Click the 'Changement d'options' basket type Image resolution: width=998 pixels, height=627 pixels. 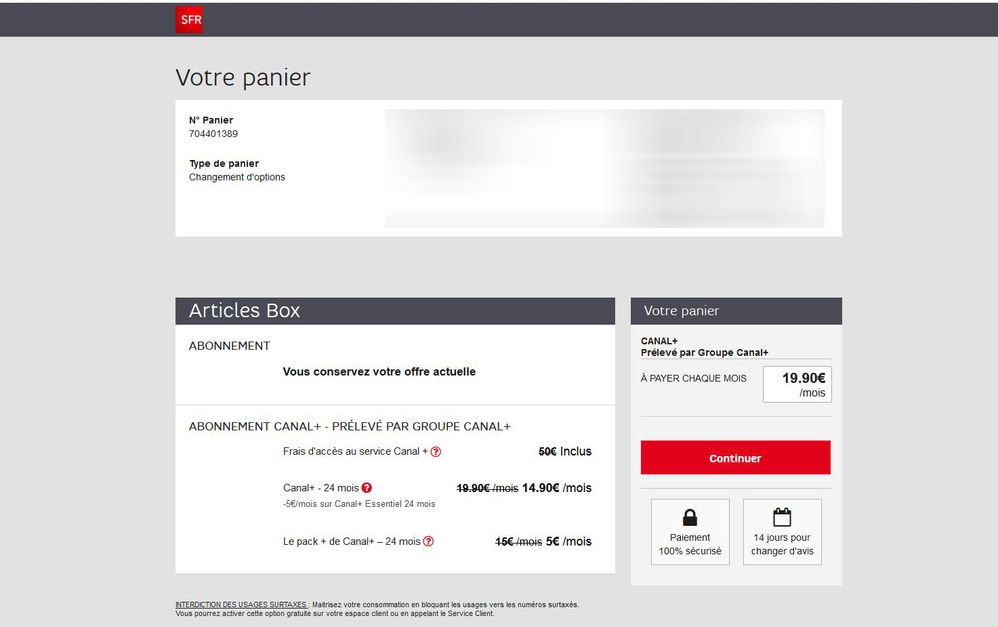237,178
